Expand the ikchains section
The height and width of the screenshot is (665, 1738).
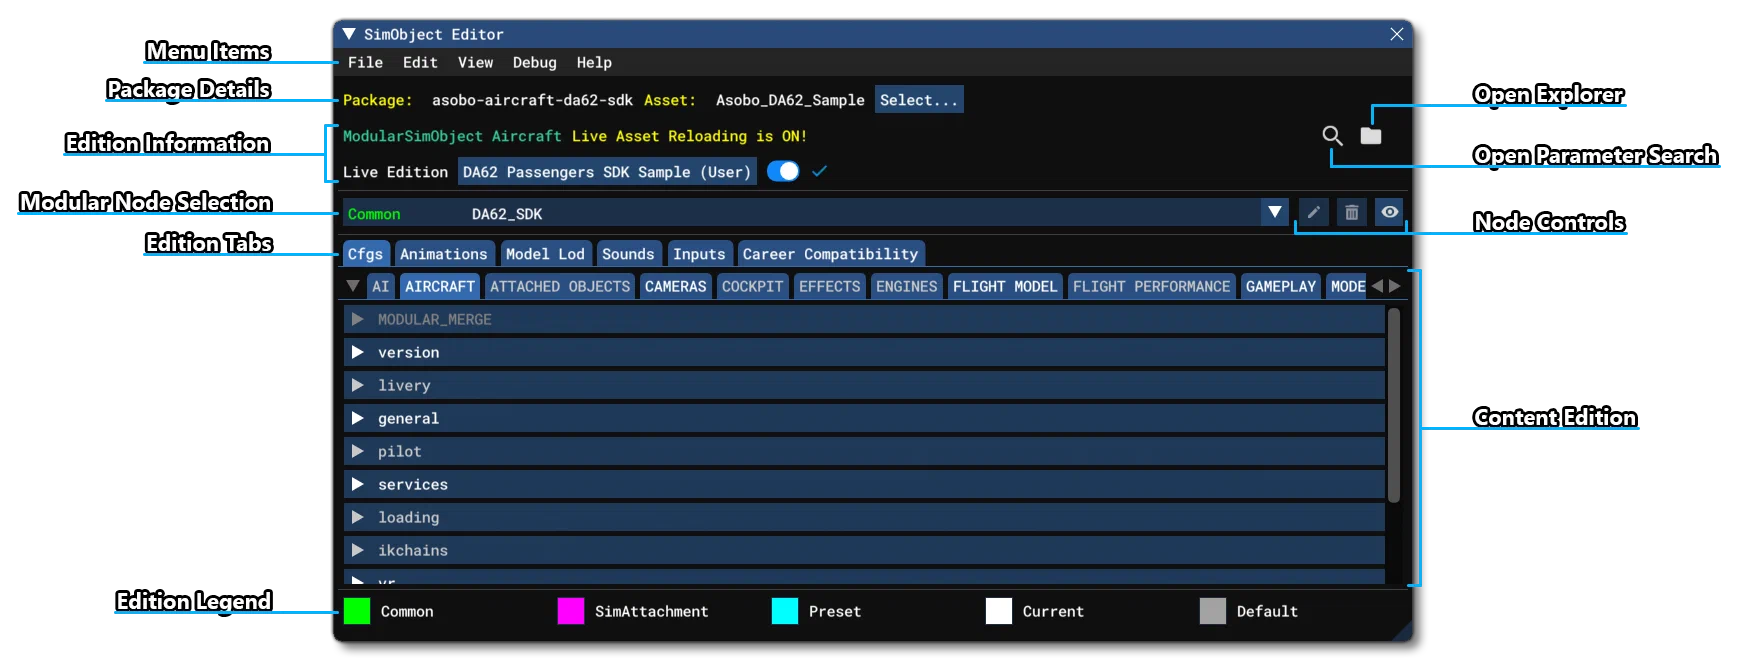[x=864, y=550]
